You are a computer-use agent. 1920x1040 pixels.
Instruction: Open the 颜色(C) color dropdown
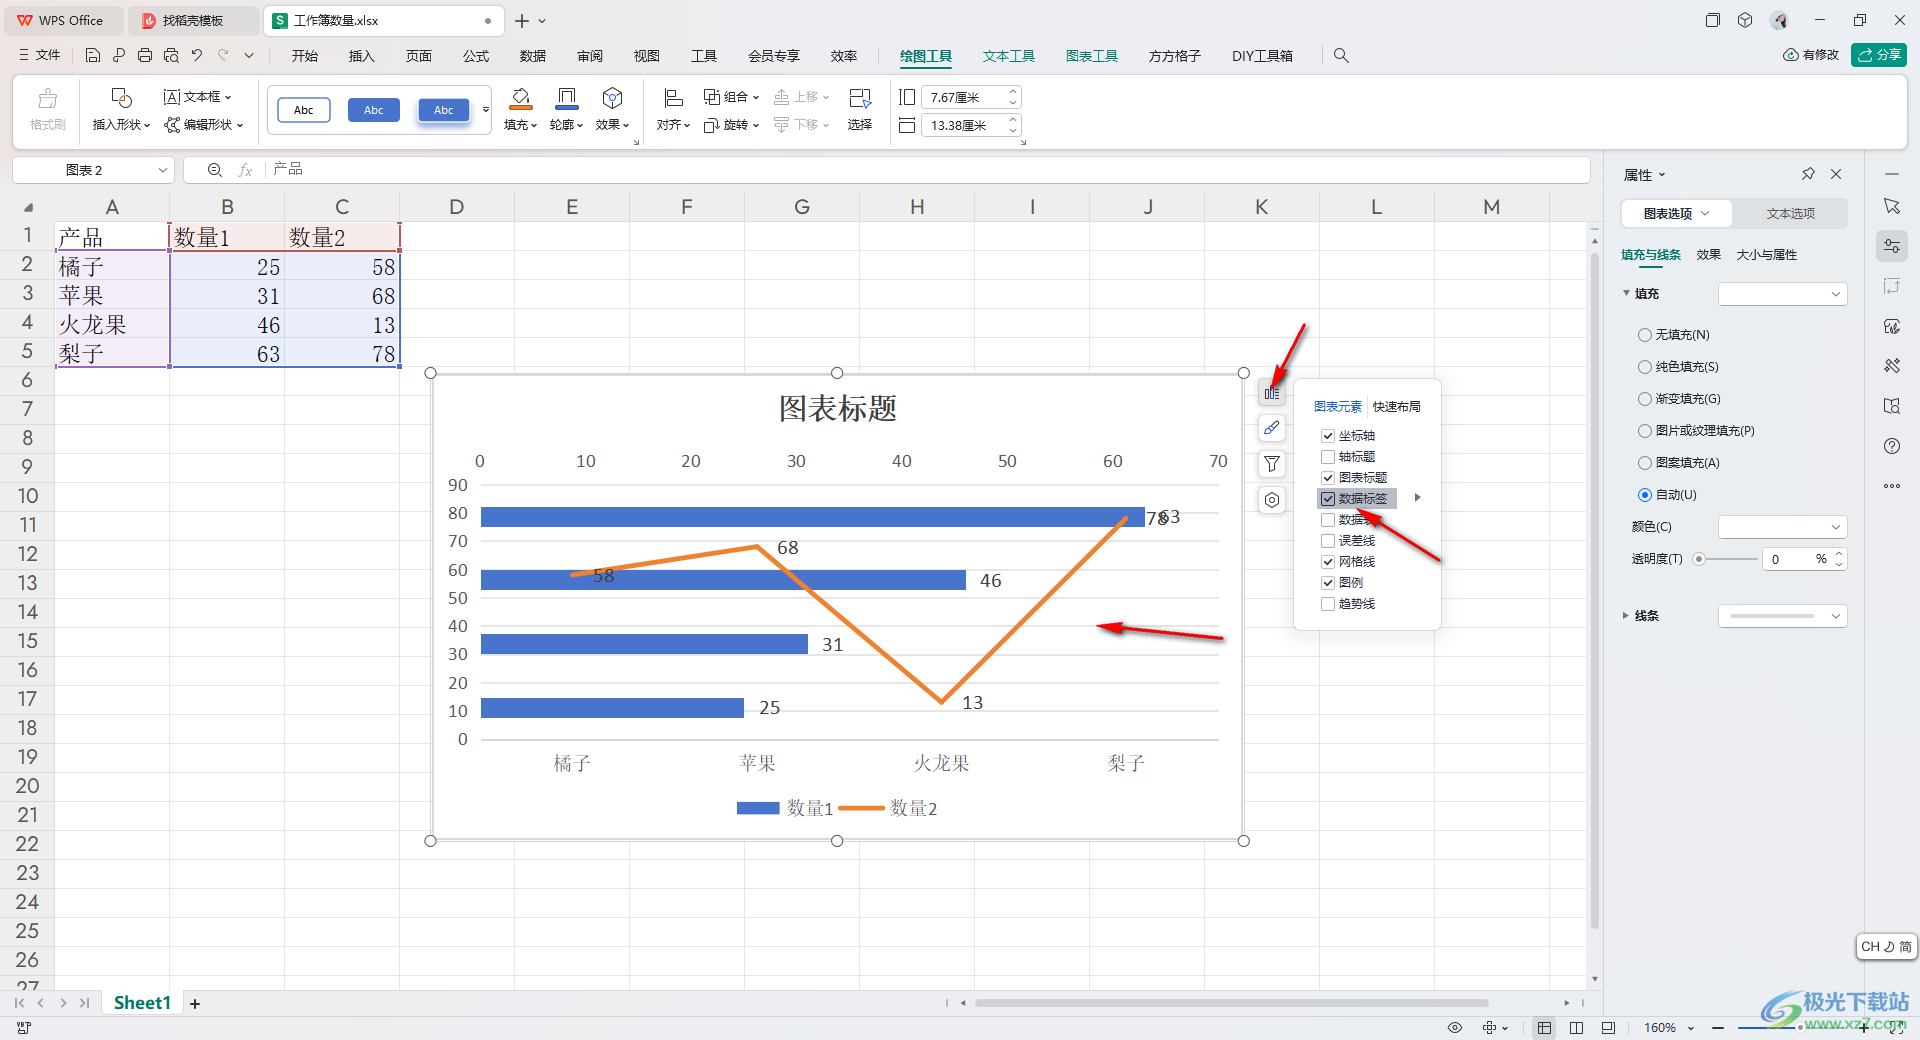pos(1782,527)
